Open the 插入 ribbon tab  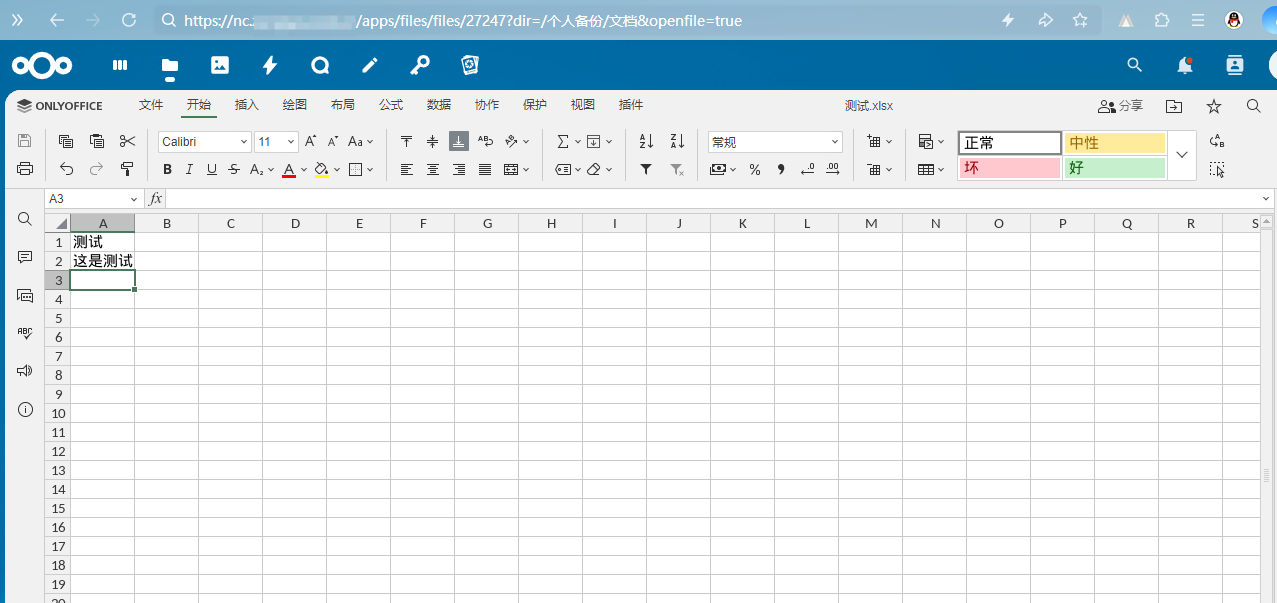[246, 105]
